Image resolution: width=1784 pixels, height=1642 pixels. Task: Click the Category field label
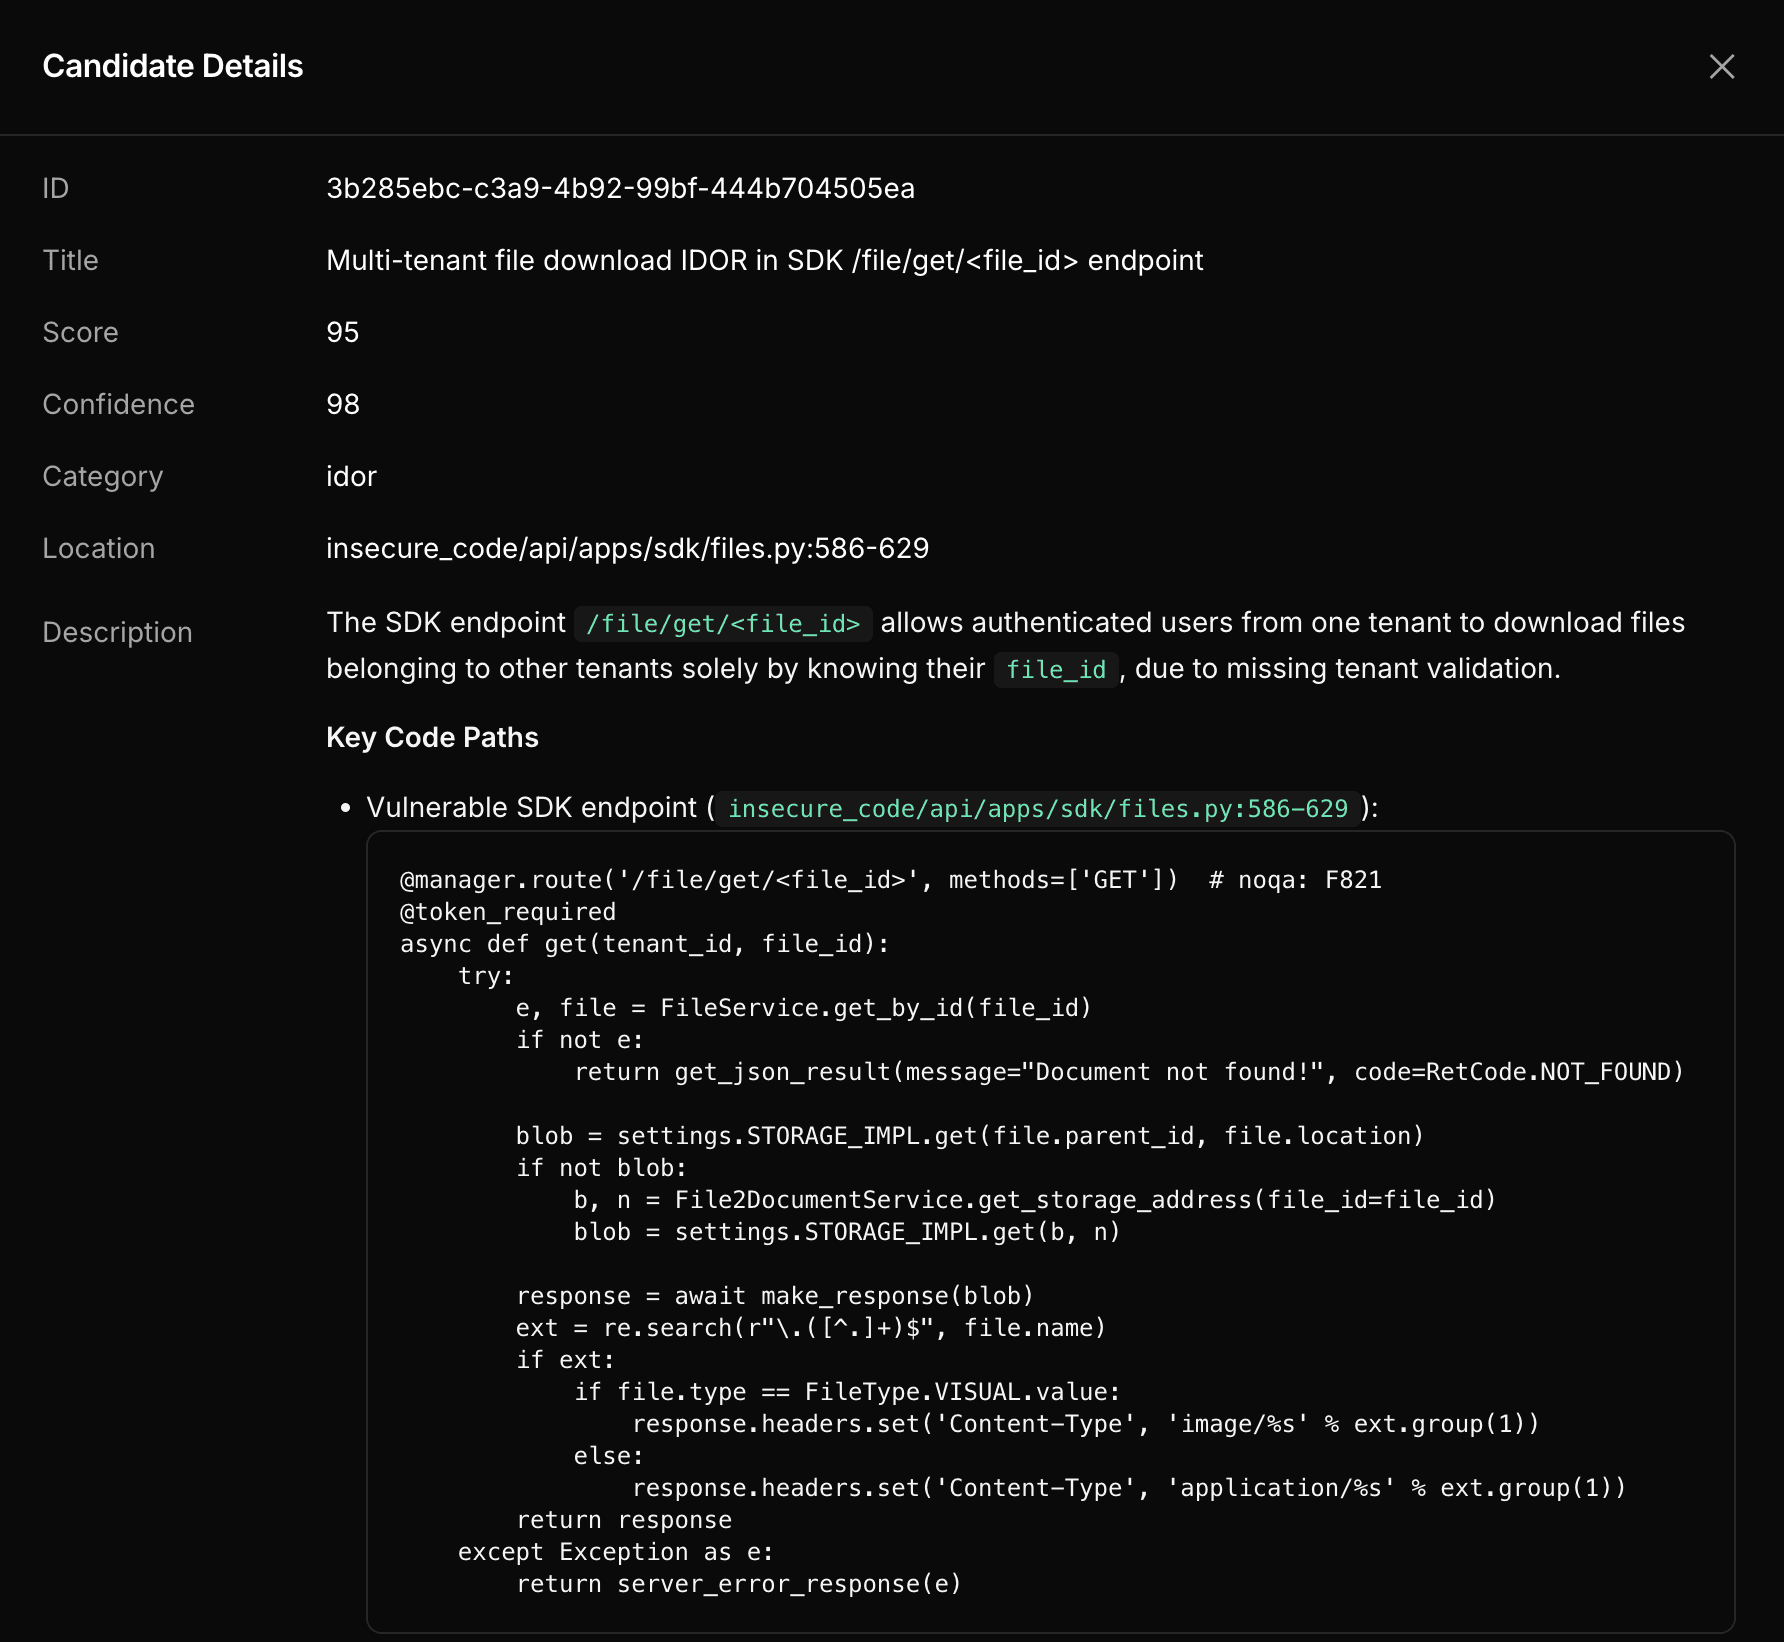coord(103,476)
